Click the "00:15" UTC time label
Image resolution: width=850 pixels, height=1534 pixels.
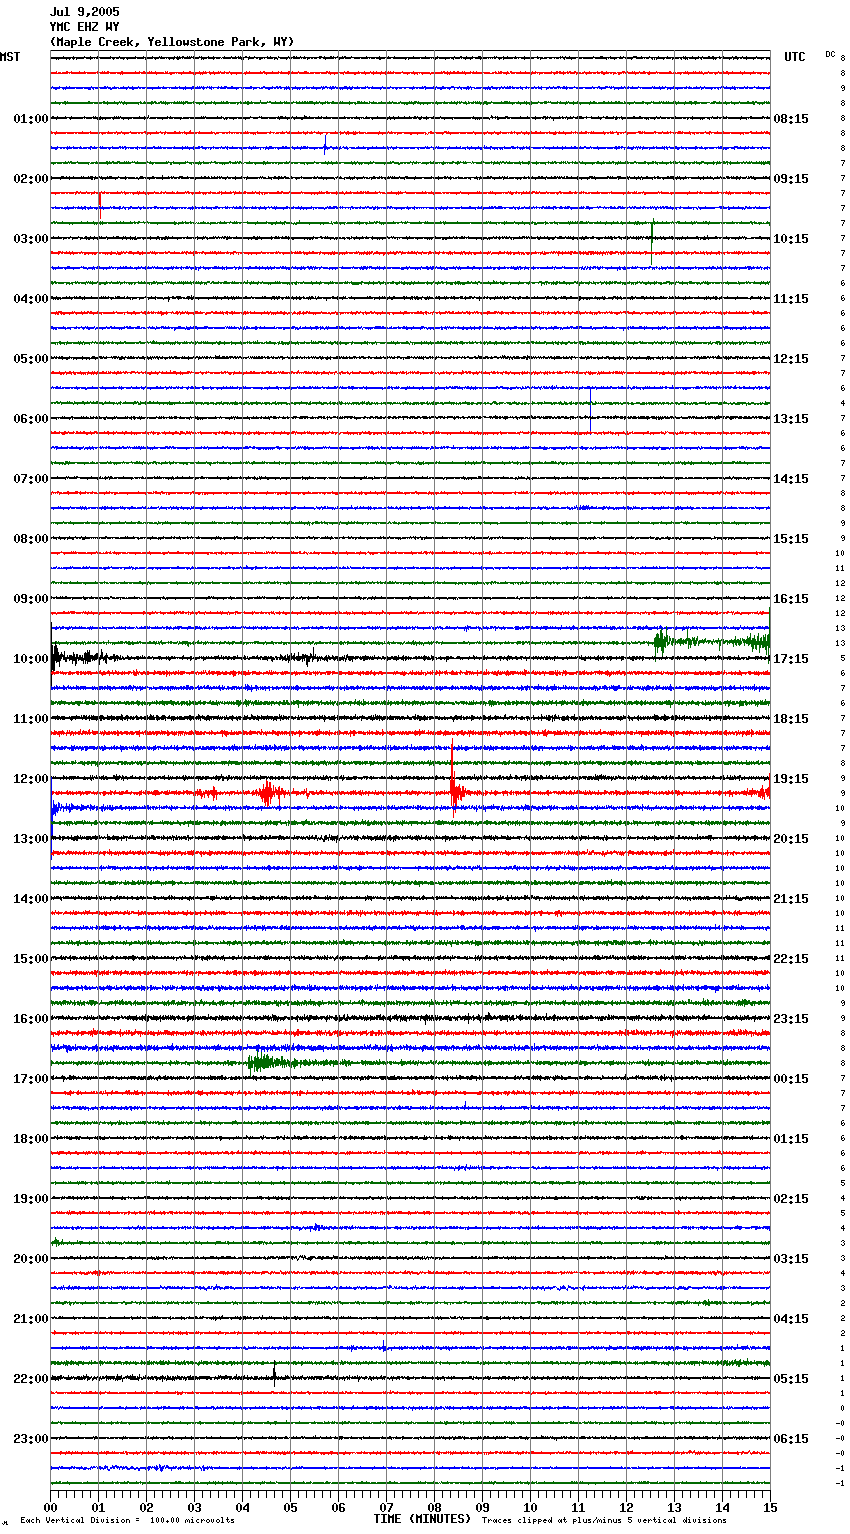tap(791, 1079)
